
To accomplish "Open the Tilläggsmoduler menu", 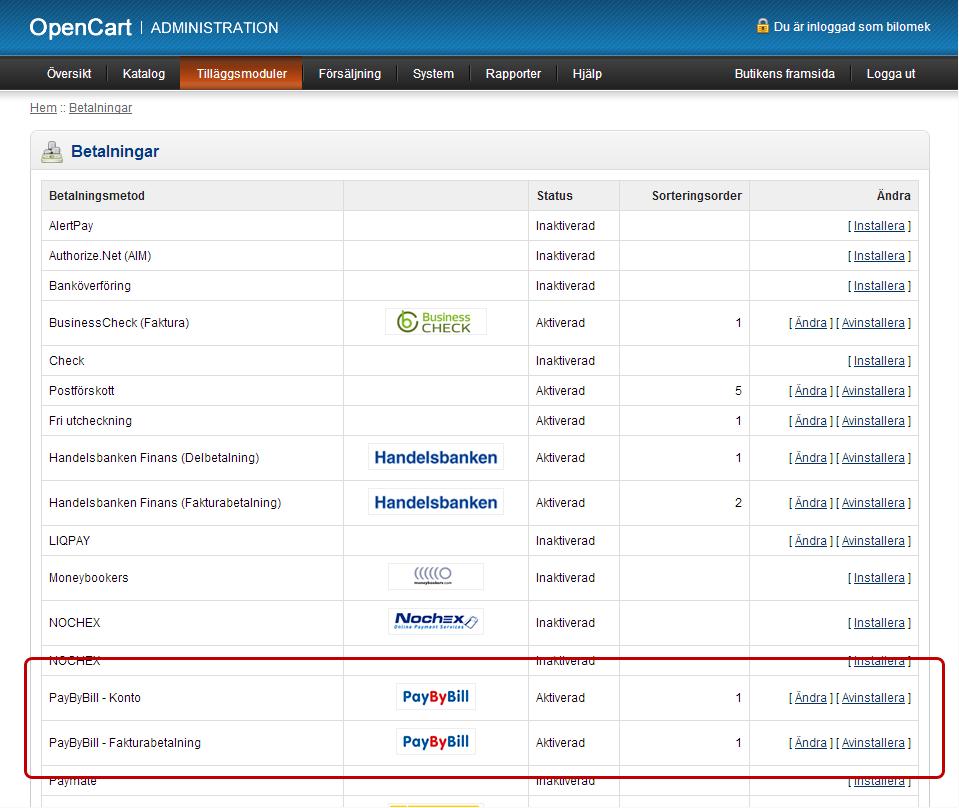I will 242,73.
